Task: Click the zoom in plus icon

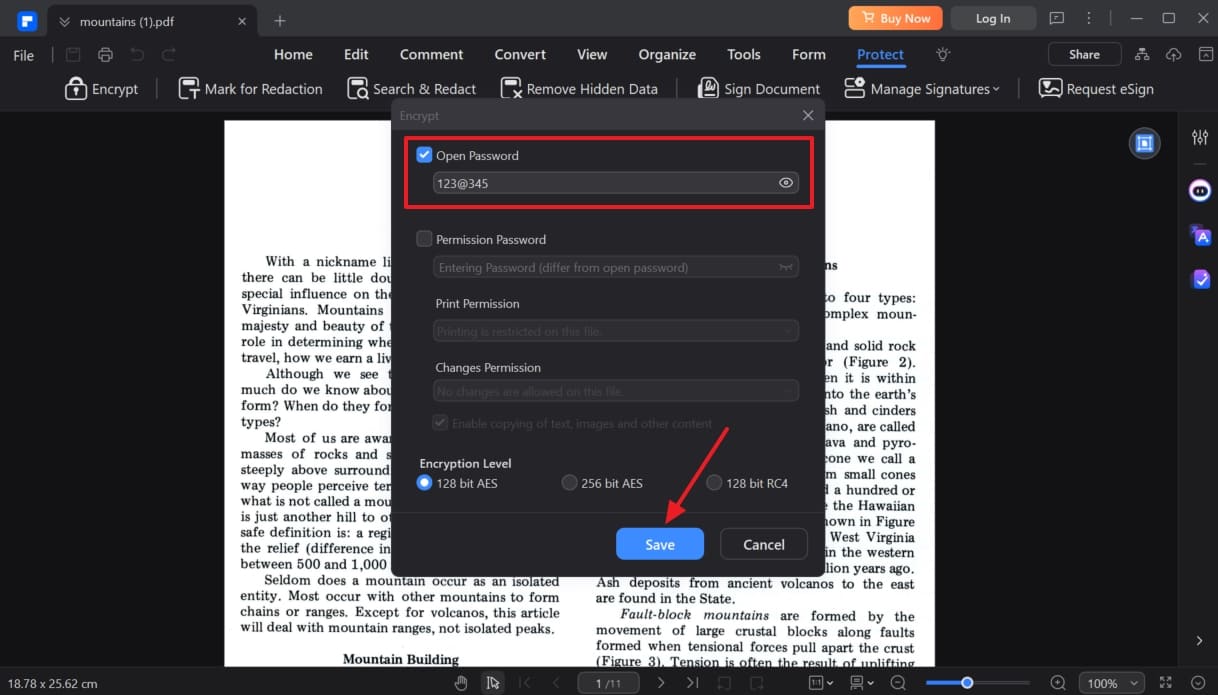Action: click(x=1058, y=683)
